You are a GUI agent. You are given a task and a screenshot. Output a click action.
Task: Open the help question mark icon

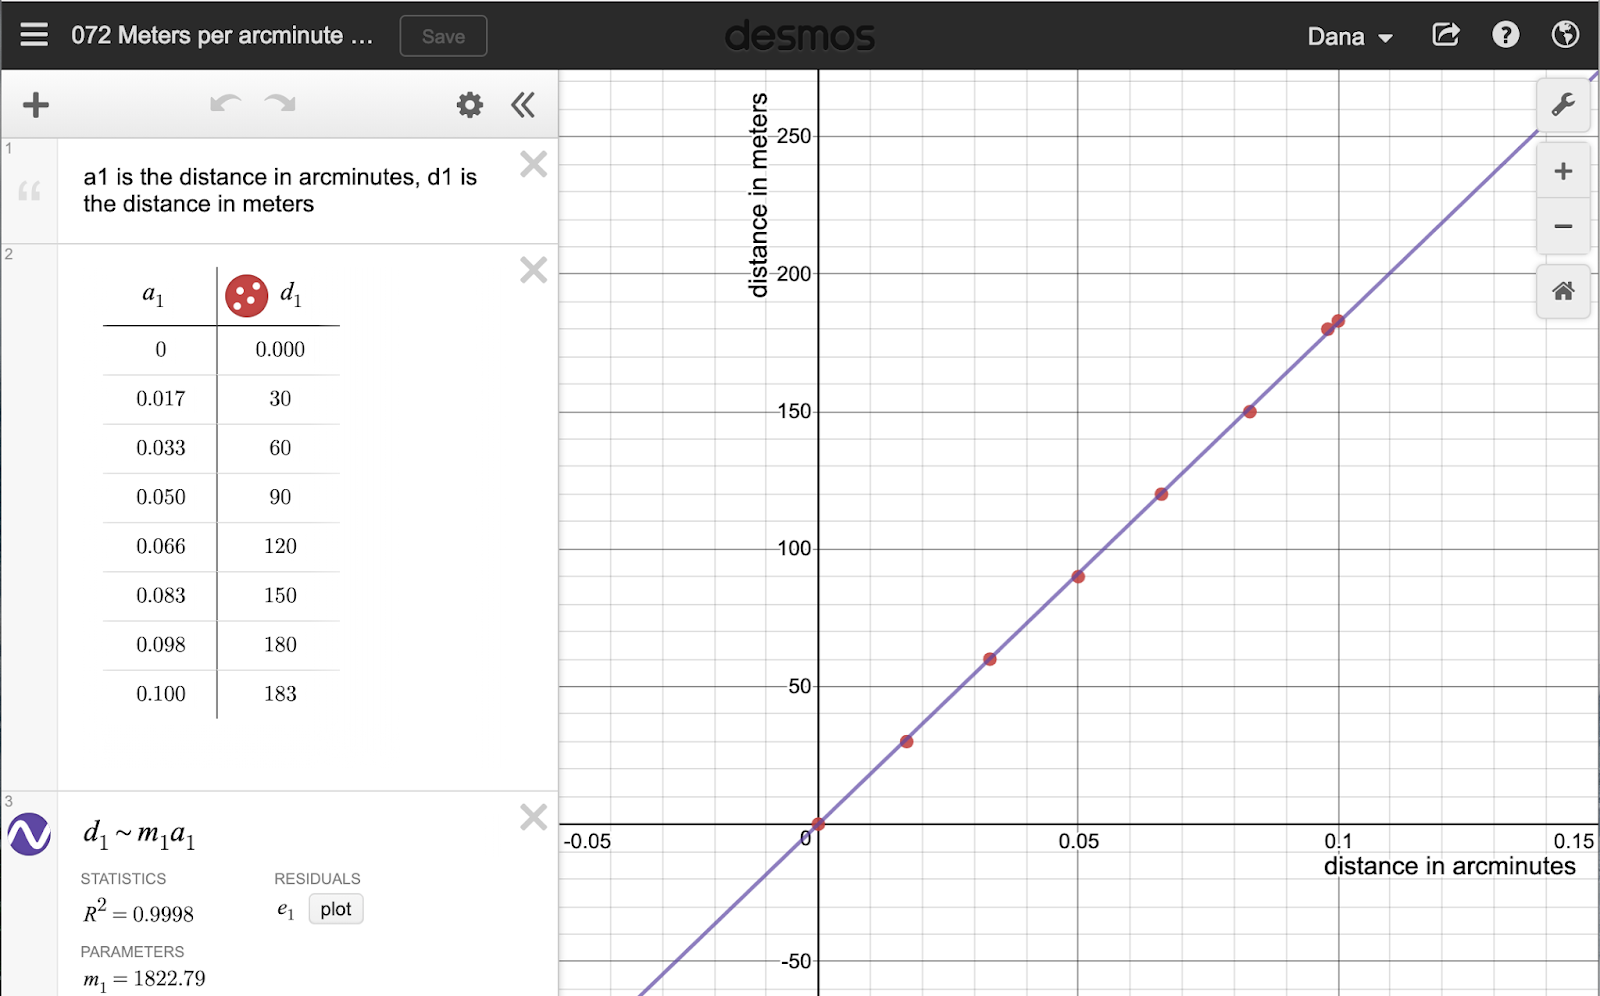point(1505,34)
